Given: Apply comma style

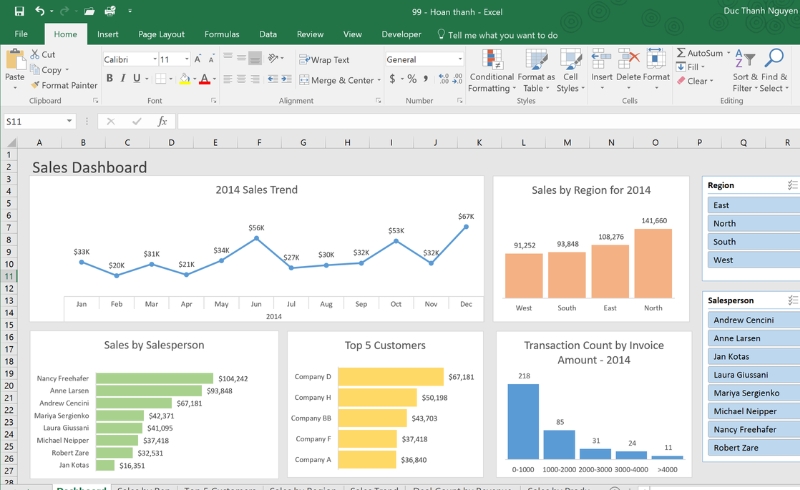Looking at the screenshot, I should [x=425, y=79].
